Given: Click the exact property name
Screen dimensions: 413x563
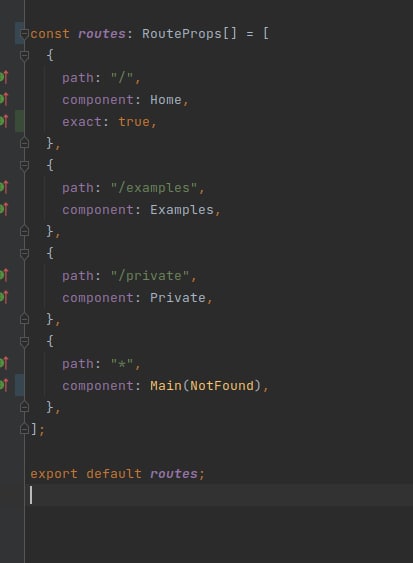Looking at the screenshot, I should click(82, 122).
